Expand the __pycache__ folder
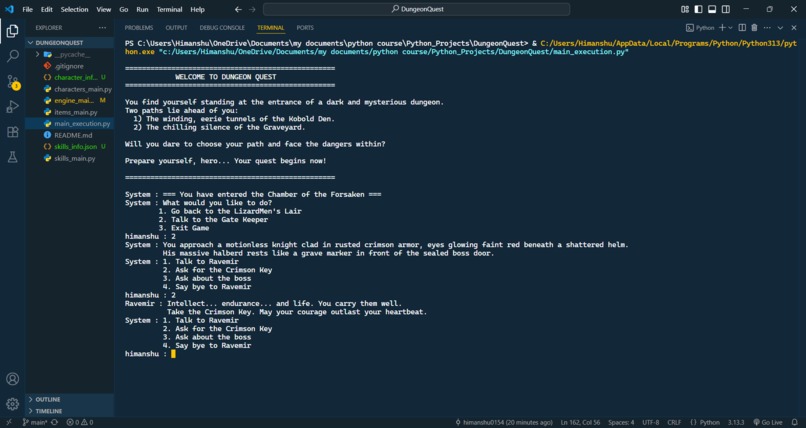This screenshot has width=806, height=428. click(x=69, y=54)
